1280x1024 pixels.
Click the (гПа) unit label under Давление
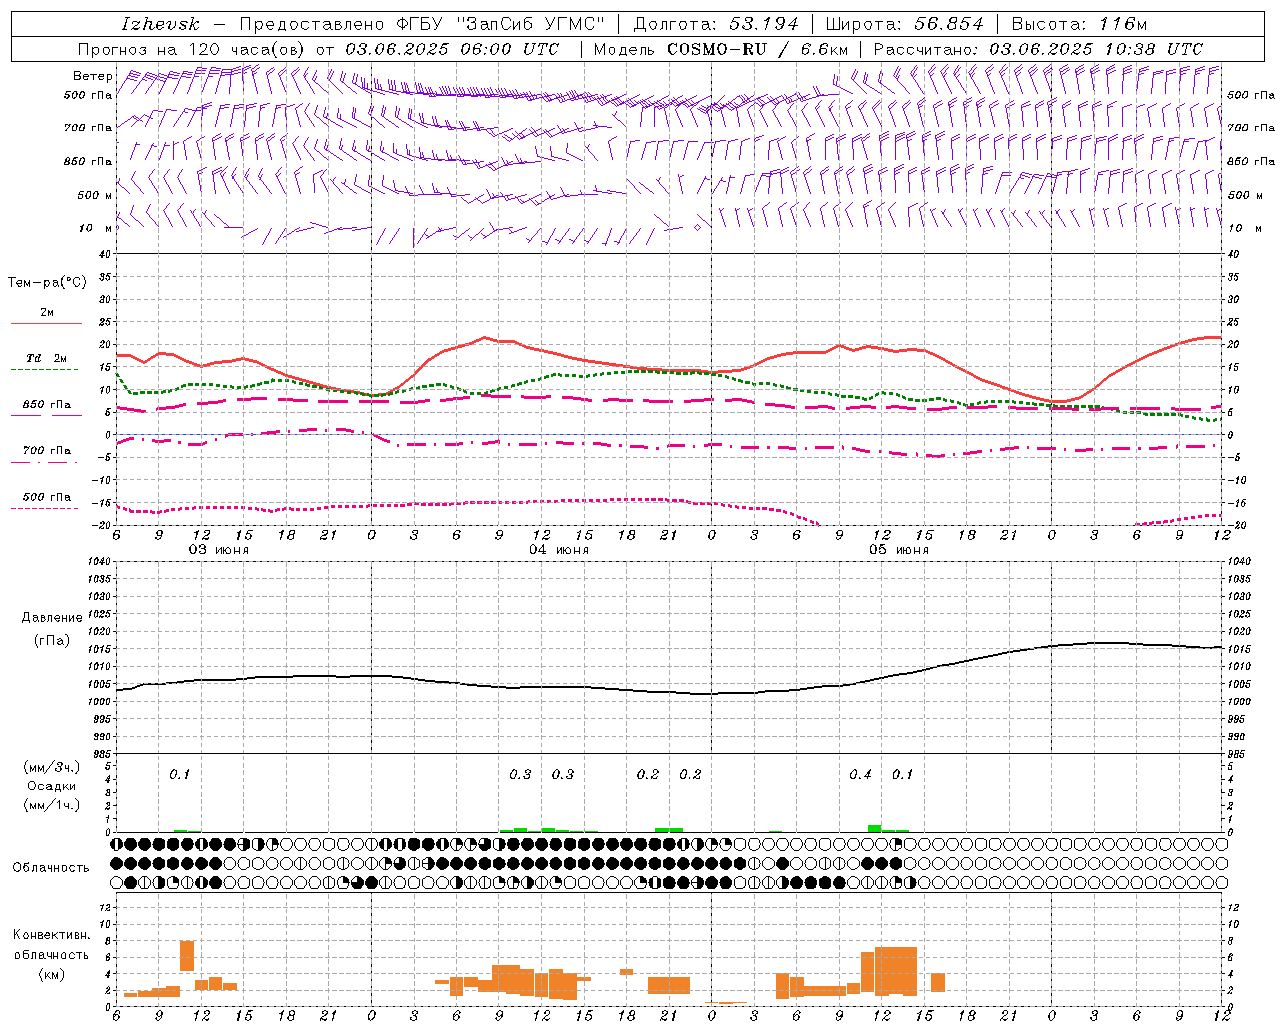52,641
